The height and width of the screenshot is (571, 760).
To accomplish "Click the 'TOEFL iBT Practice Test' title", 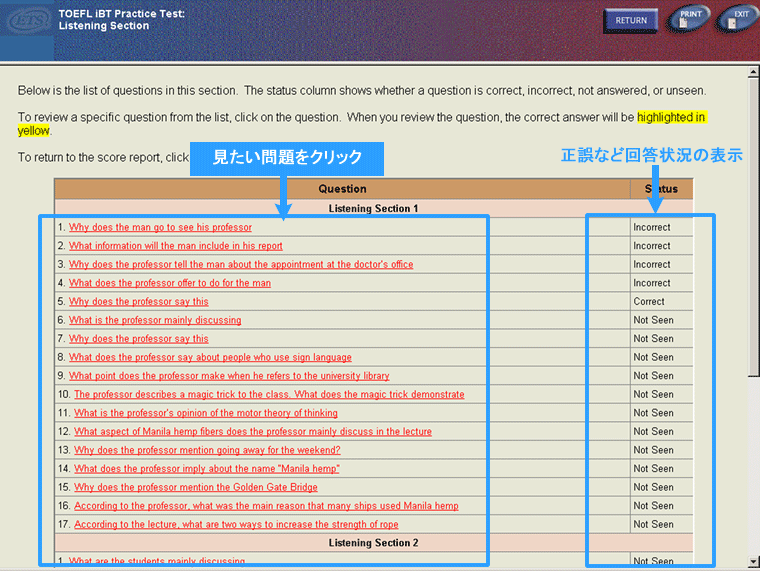I will pyautogui.click(x=121, y=14).
